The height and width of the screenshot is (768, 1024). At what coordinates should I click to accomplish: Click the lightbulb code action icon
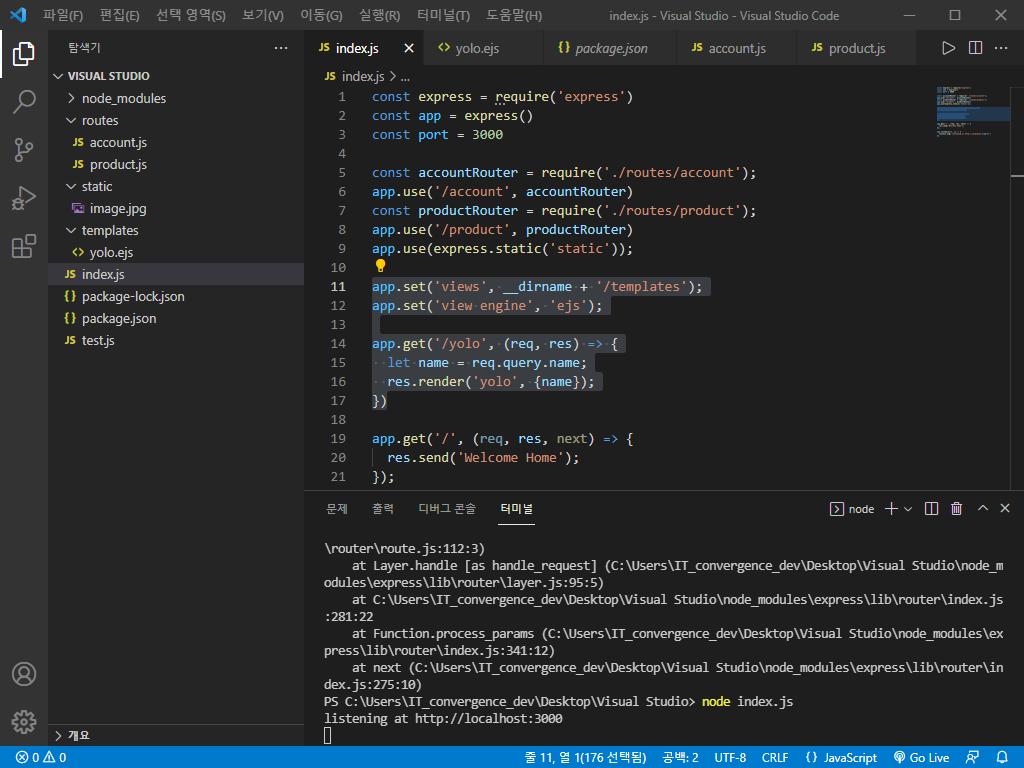[x=380, y=267]
